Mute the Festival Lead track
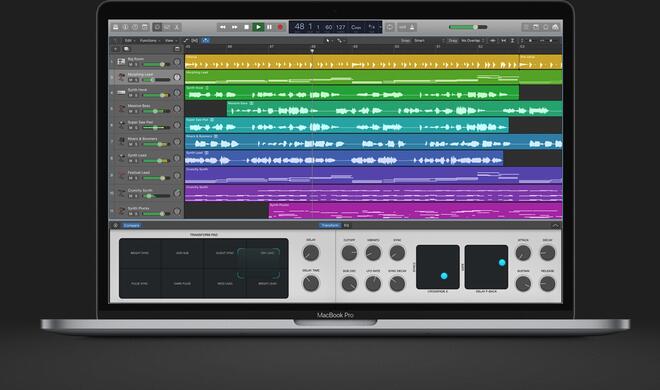The height and width of the screenshot is (390, 660). [x=130, y=178]
